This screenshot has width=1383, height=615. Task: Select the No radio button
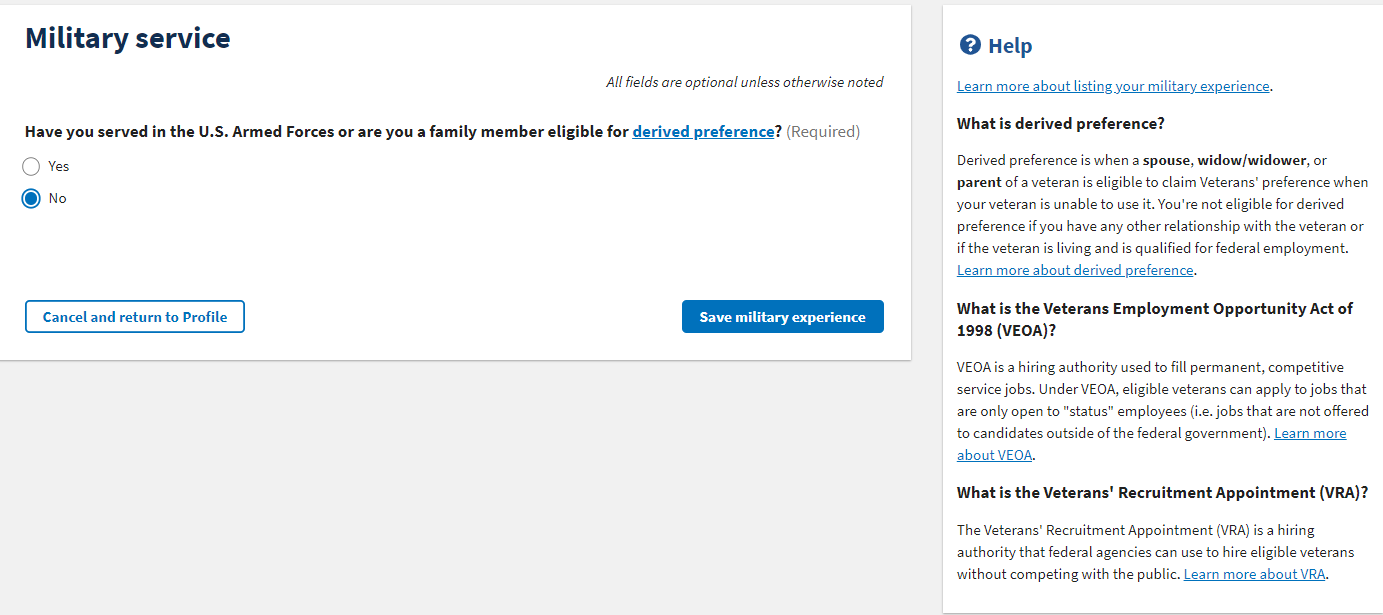pos(31,199)
